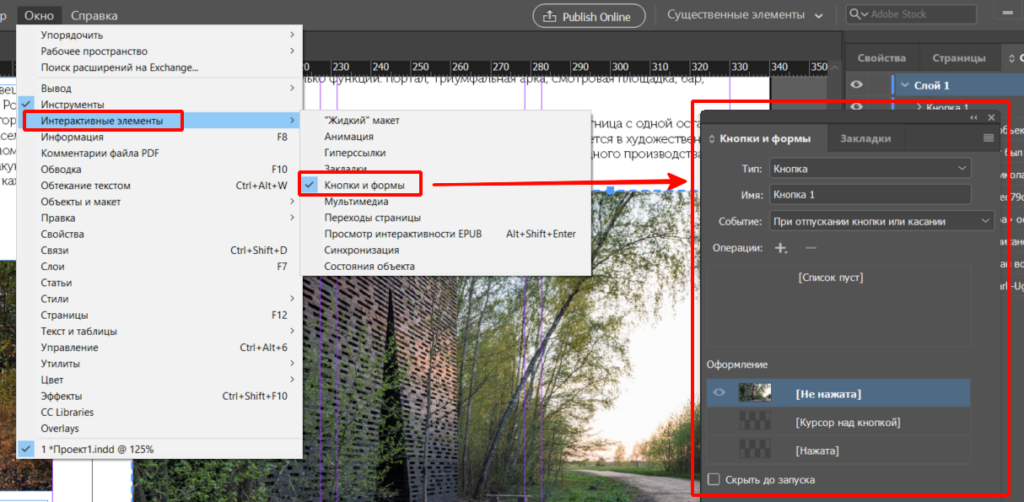Click the [Курсор над кнопкой] state thumbnail
Viewport: 1024px width, 502px height.
pos(753,422)
